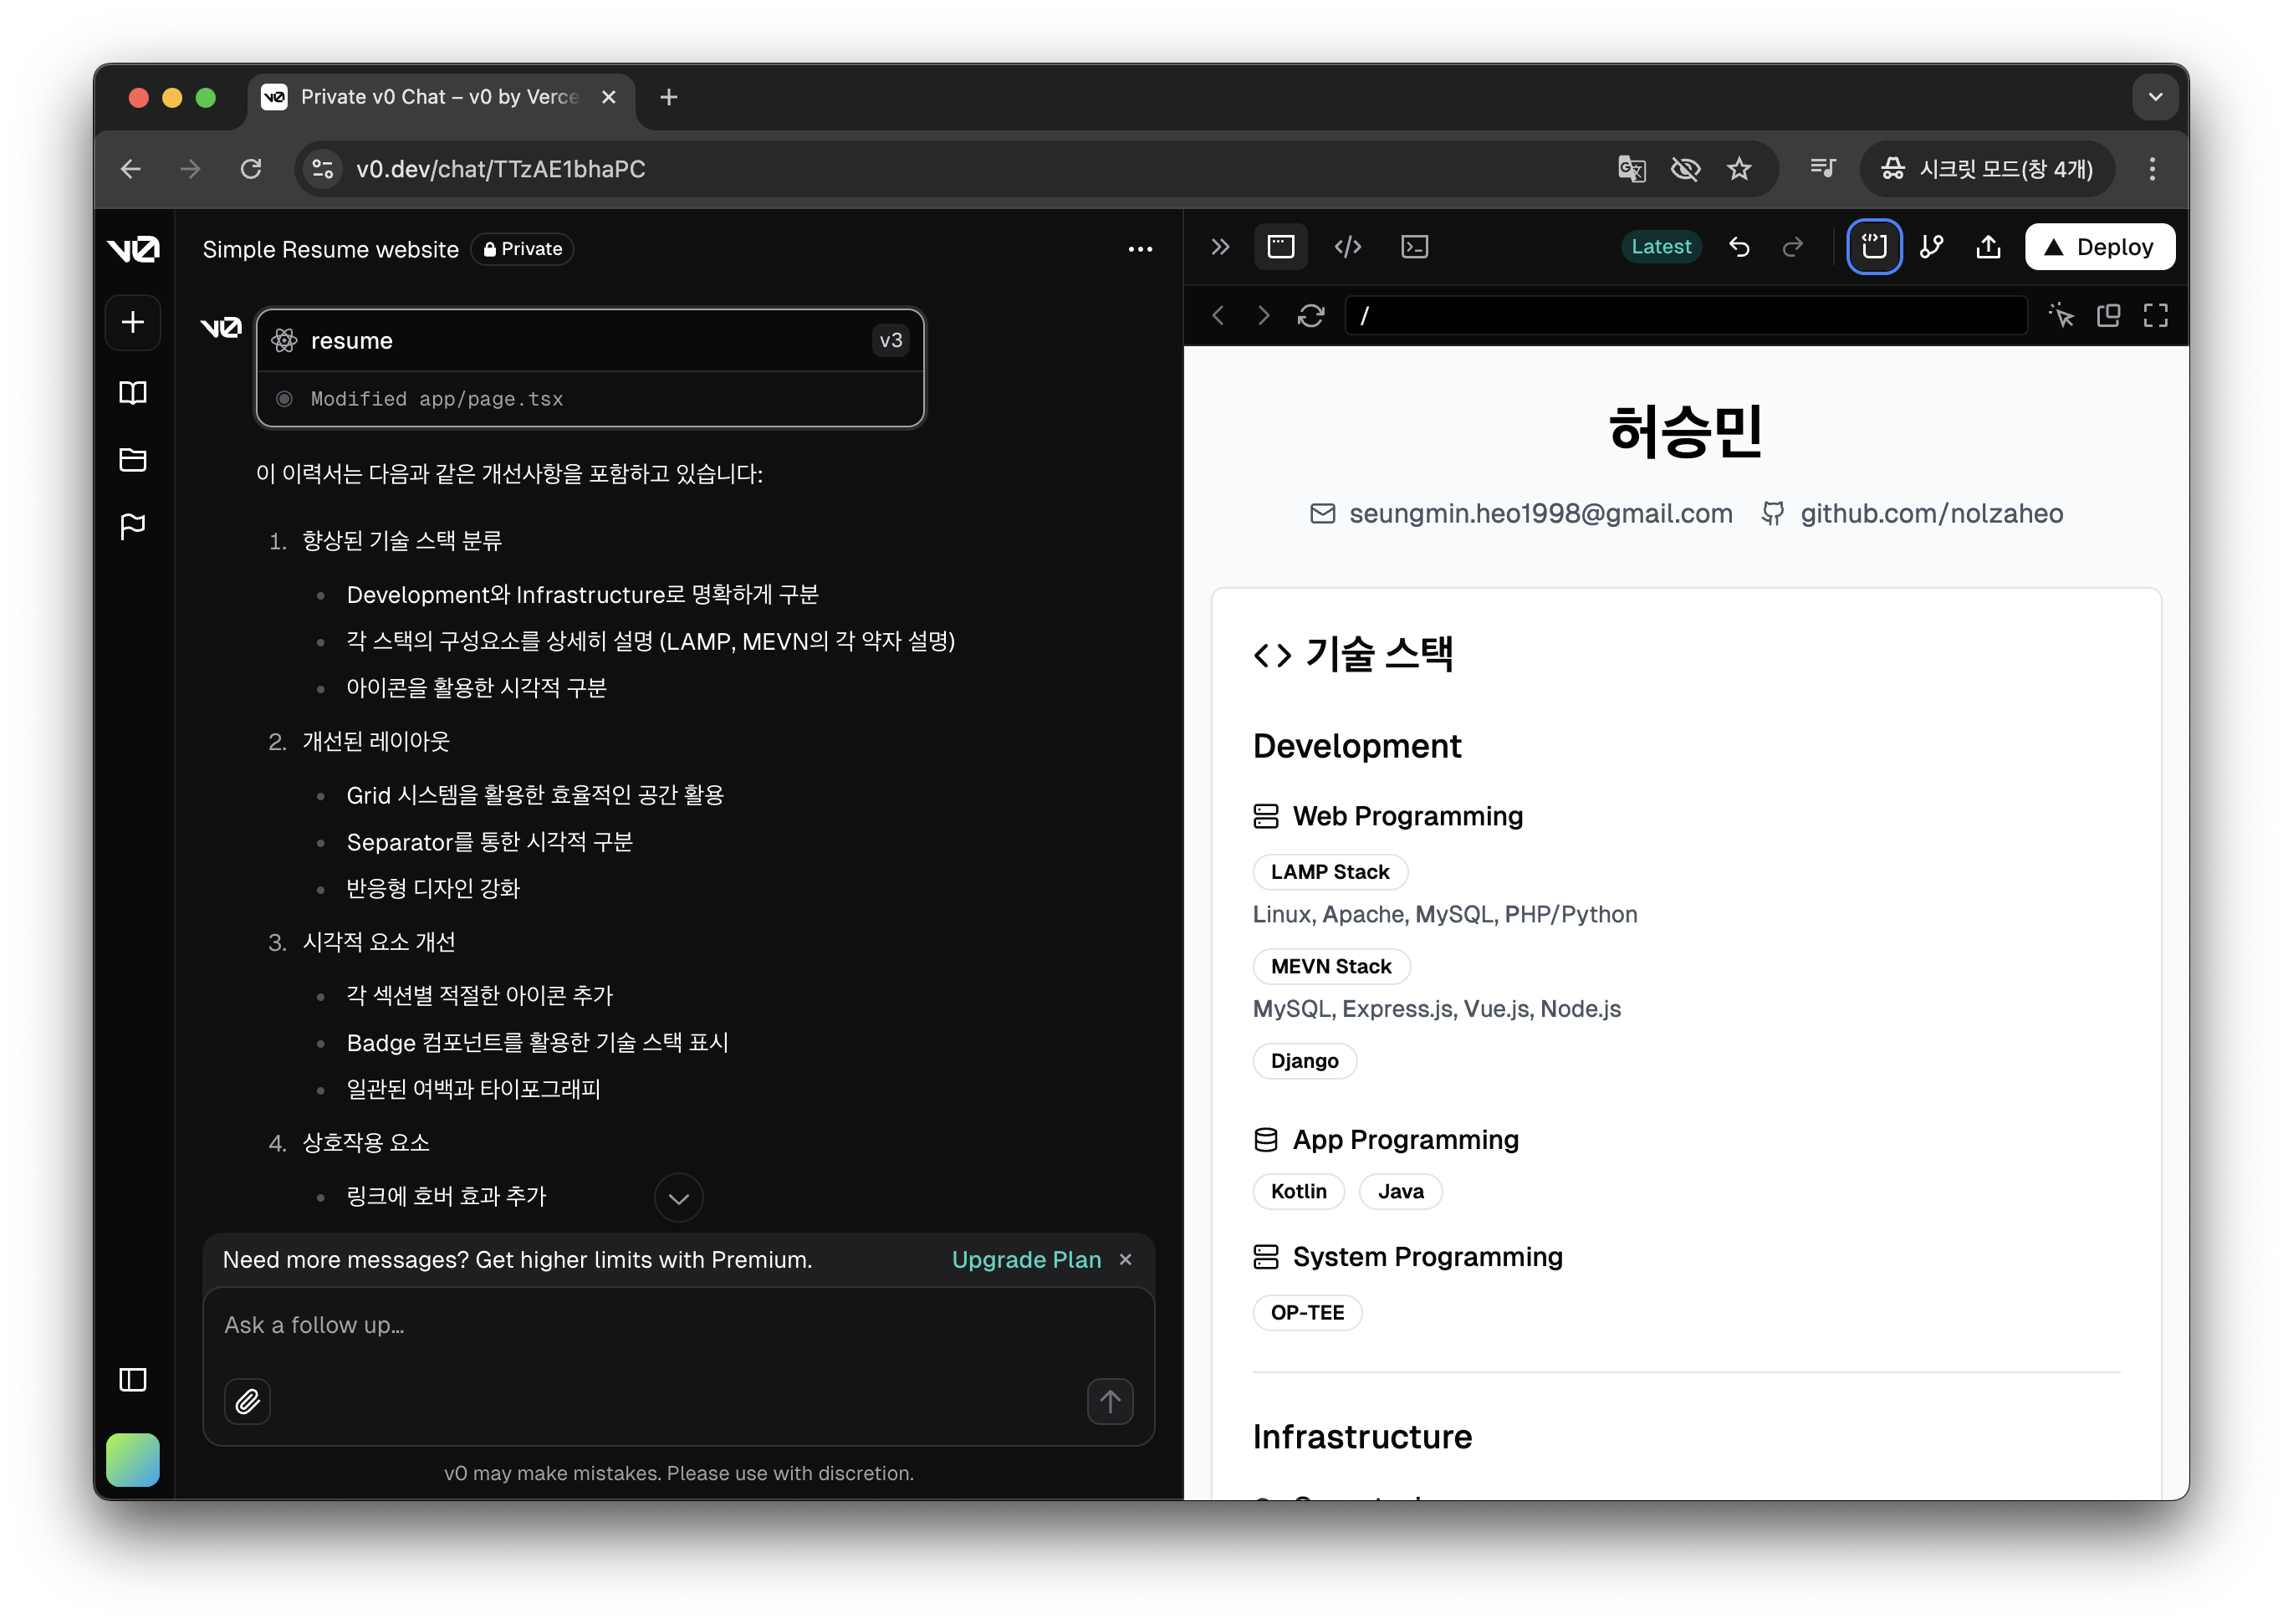The height and width of the screenshot is (1624, 2283).
Task: Go forward in the preview browser
Action: click(1263, 316)
